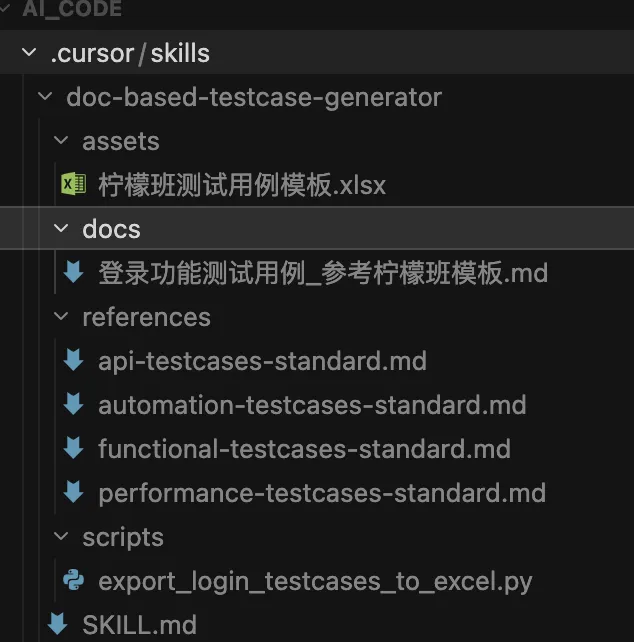The height and width of the screenshot is (642, 634).
Task: Click the markdown icon beside SKILL.md
Action: 57,625
